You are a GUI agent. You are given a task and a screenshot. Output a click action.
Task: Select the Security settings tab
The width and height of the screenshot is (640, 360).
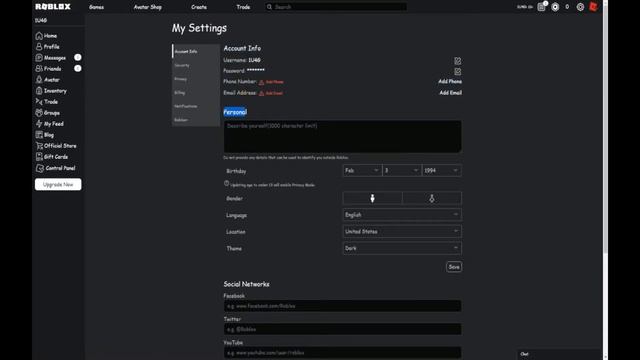tap(196, 65)
